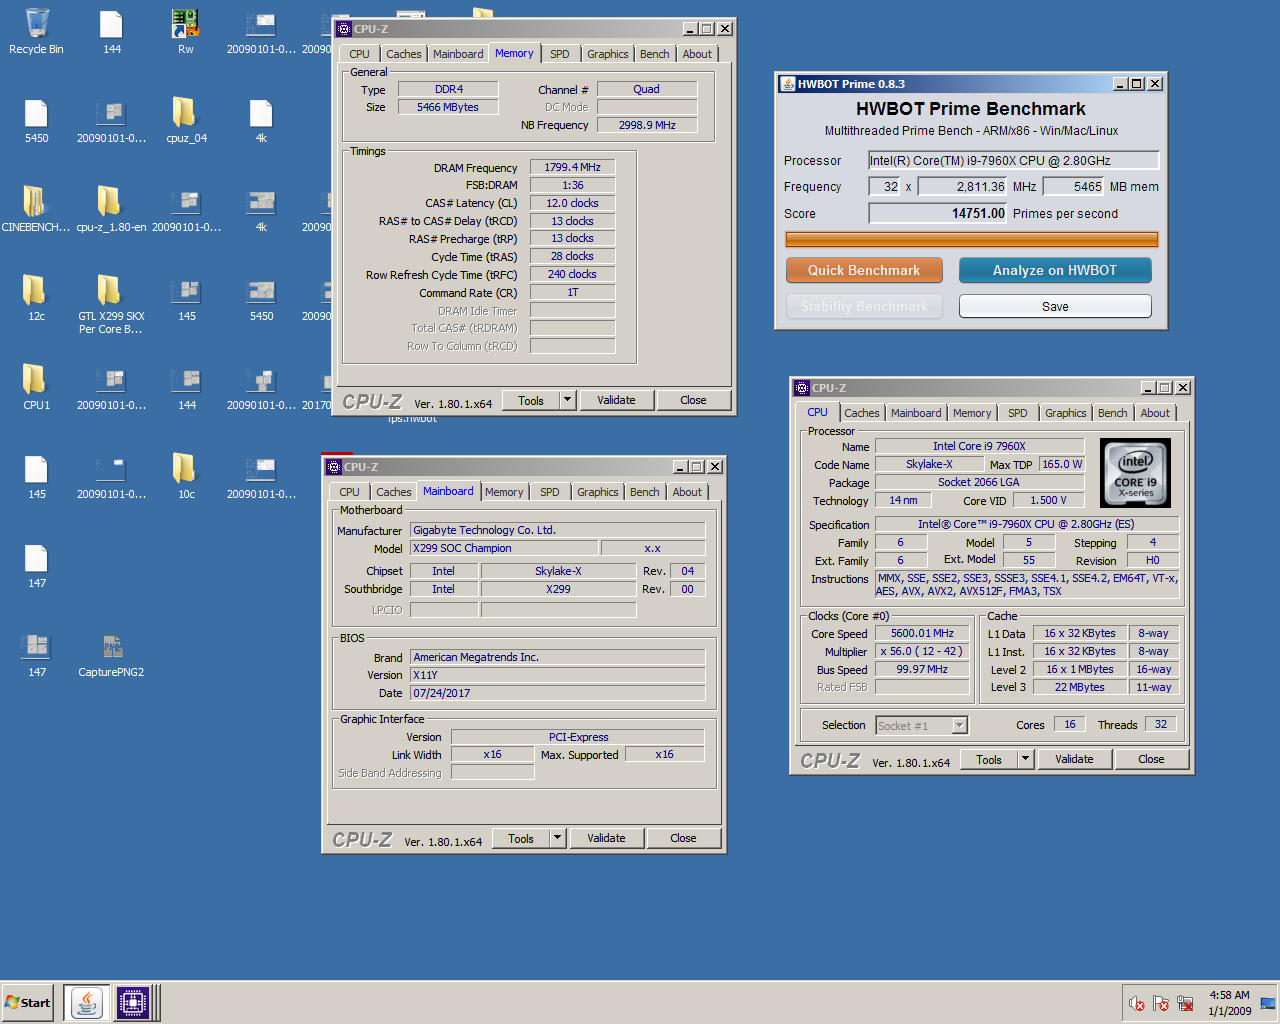Select GTL X299 SKX Per Core folder

111,304
